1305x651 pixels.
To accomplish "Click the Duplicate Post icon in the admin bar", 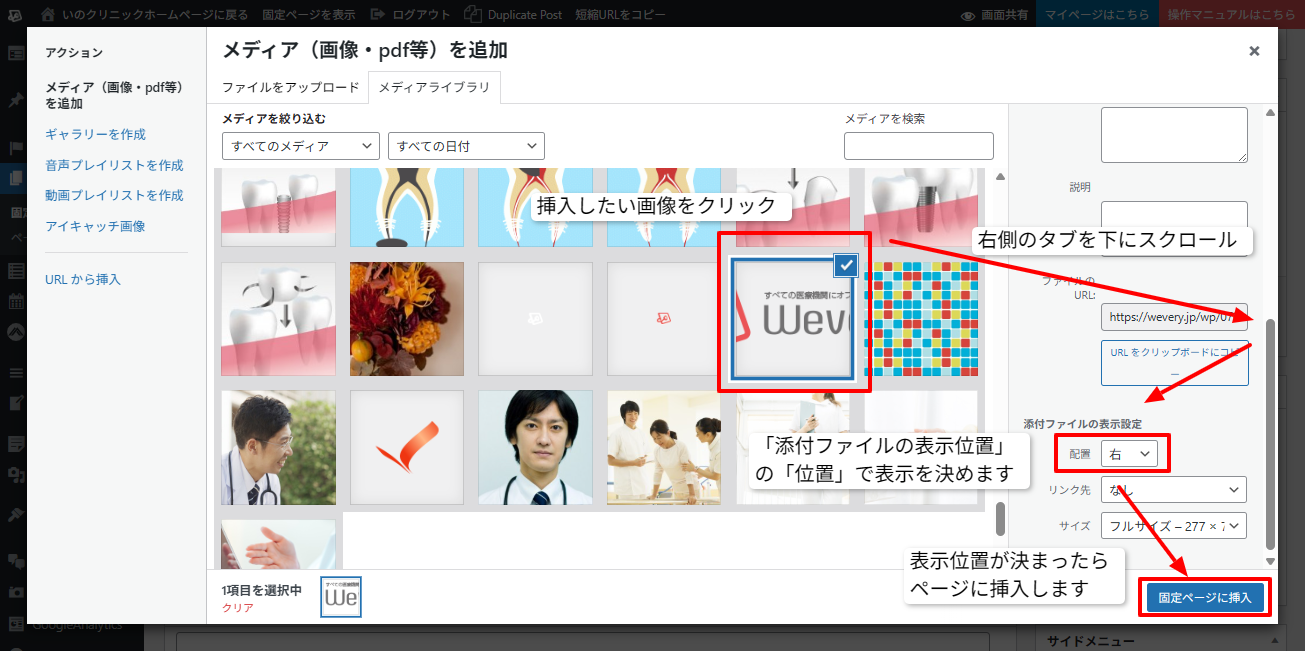I will [472, 15].
